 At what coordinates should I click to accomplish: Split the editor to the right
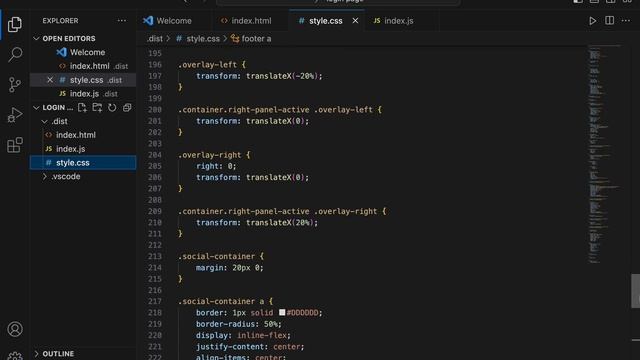click(x=609, y=20)
